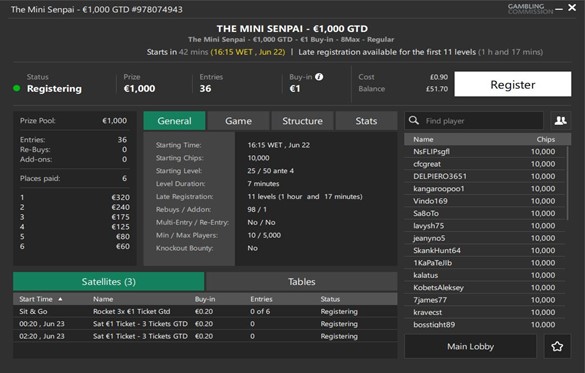Click the Register button

coord(513,84)
